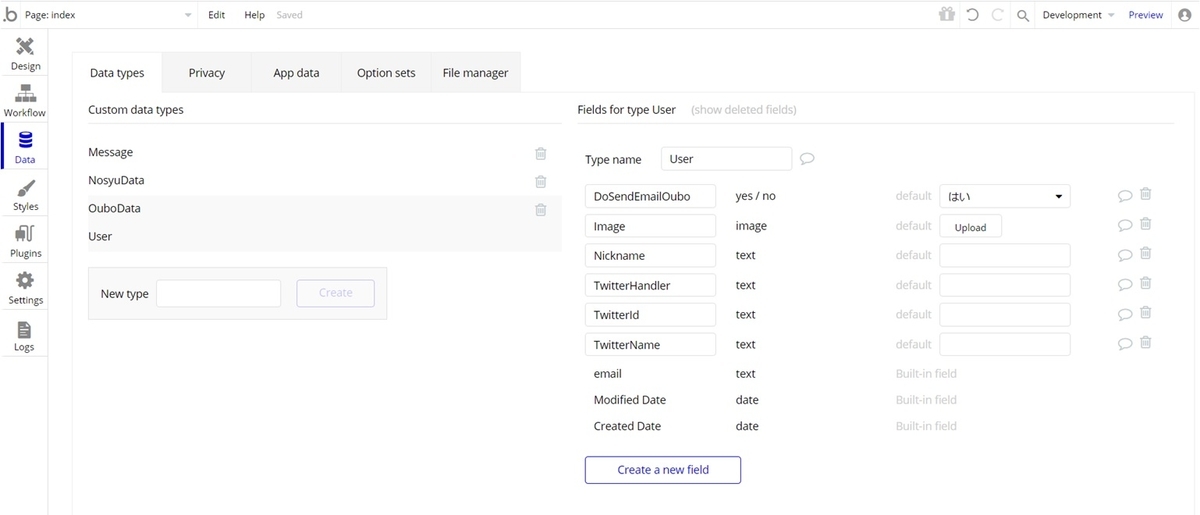Open the Settings gear in sidebar

(25, 281)
